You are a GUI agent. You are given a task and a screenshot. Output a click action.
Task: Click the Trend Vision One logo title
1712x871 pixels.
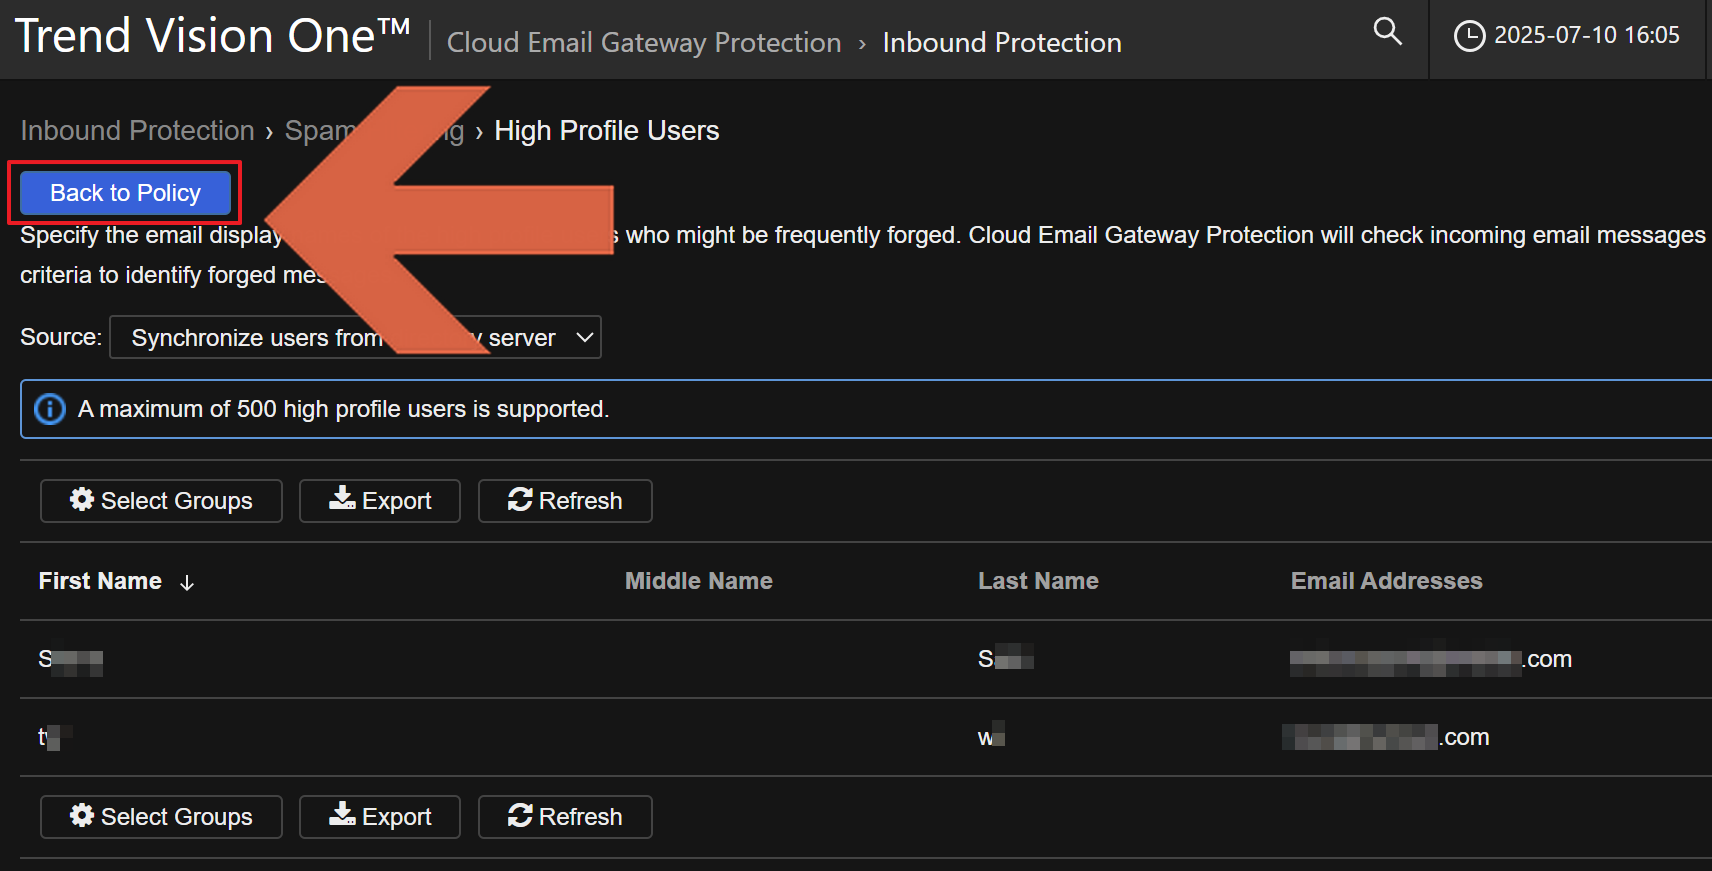212,37
